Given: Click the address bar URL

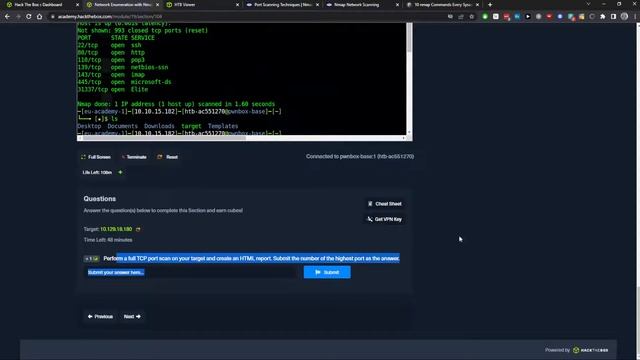Looking at the screenshot, I should point(110,17).
